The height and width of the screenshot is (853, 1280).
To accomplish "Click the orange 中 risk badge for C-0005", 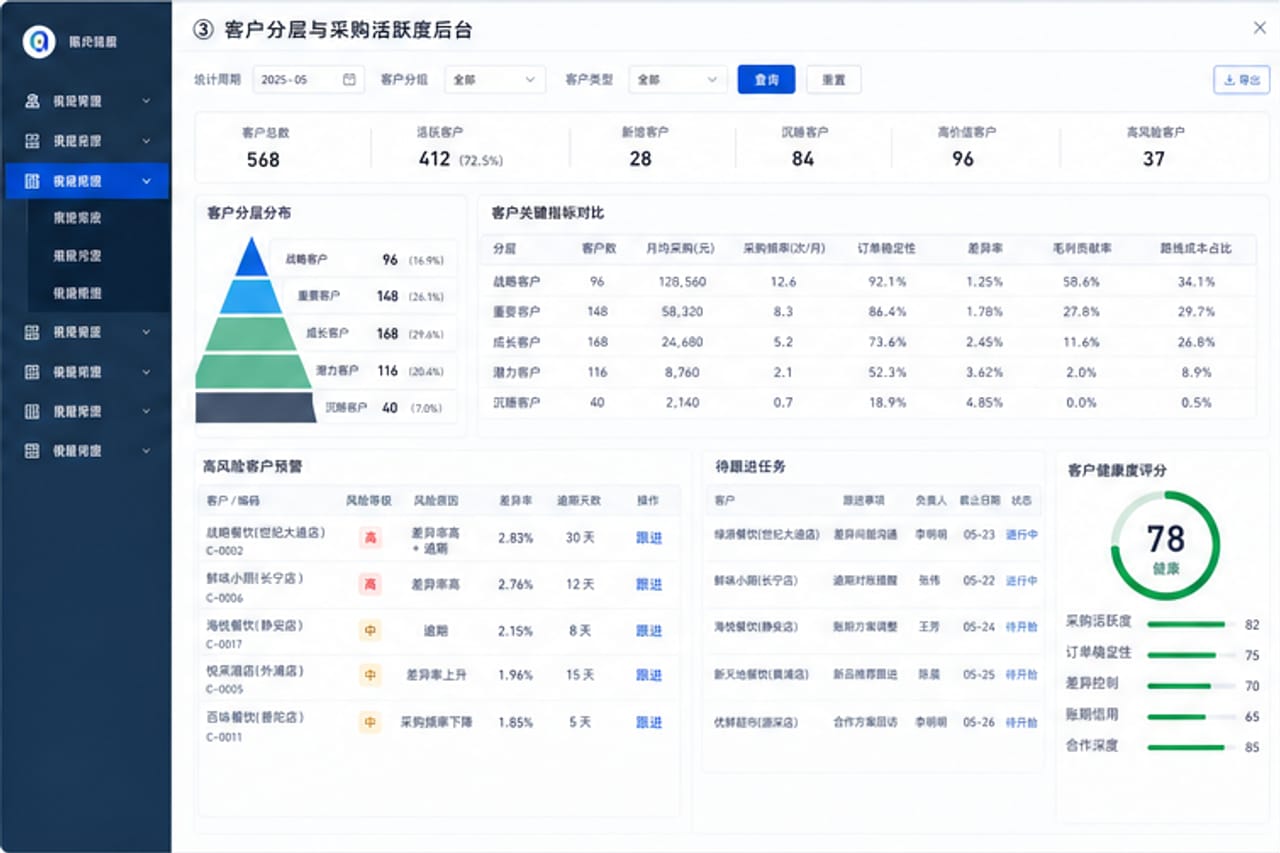I will (370, 676).
